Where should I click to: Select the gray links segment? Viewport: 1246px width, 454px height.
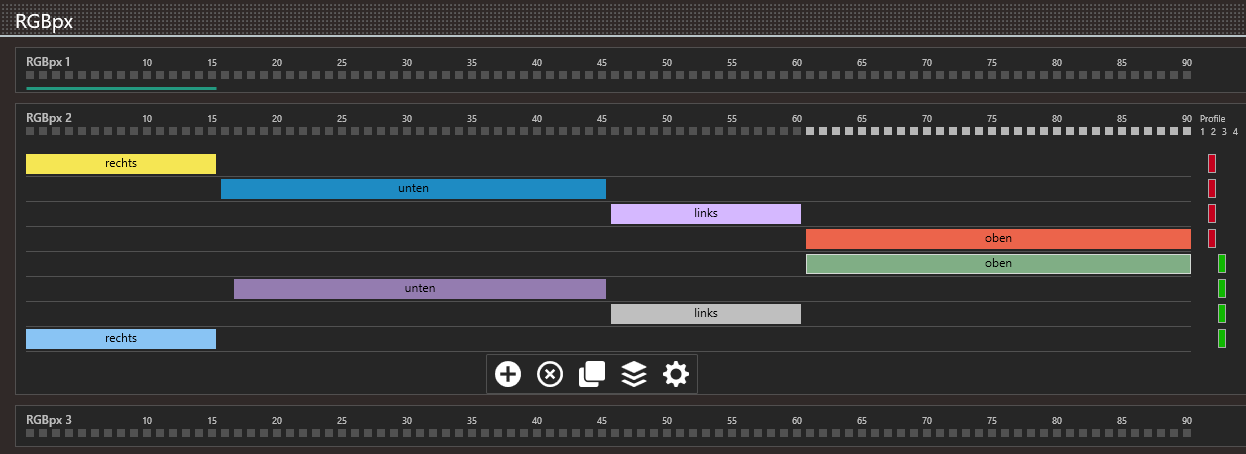click(706, 314)
